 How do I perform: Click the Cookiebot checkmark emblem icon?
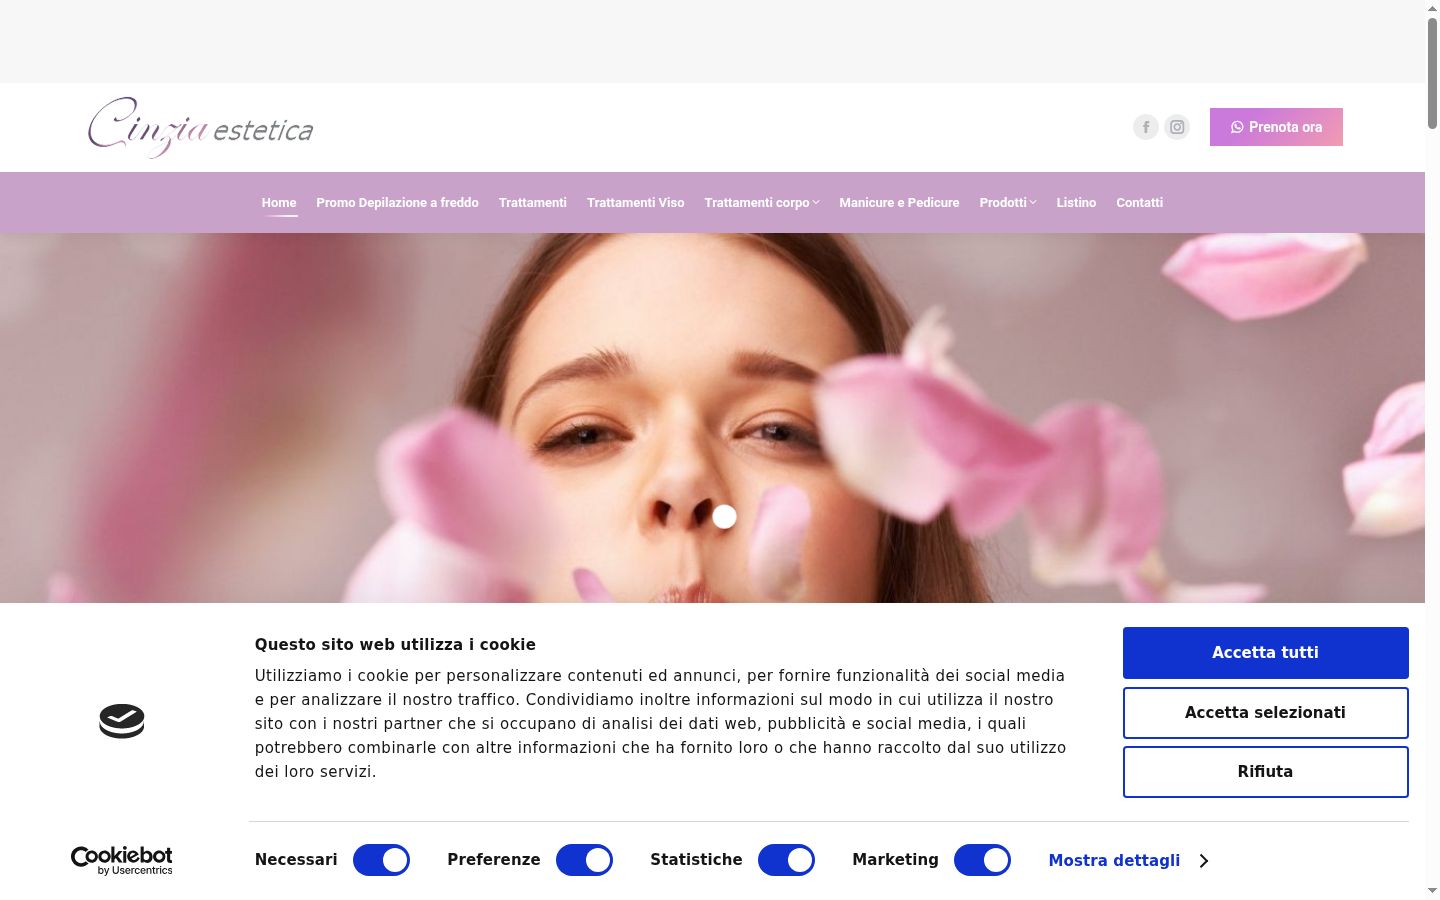point(122,721)
